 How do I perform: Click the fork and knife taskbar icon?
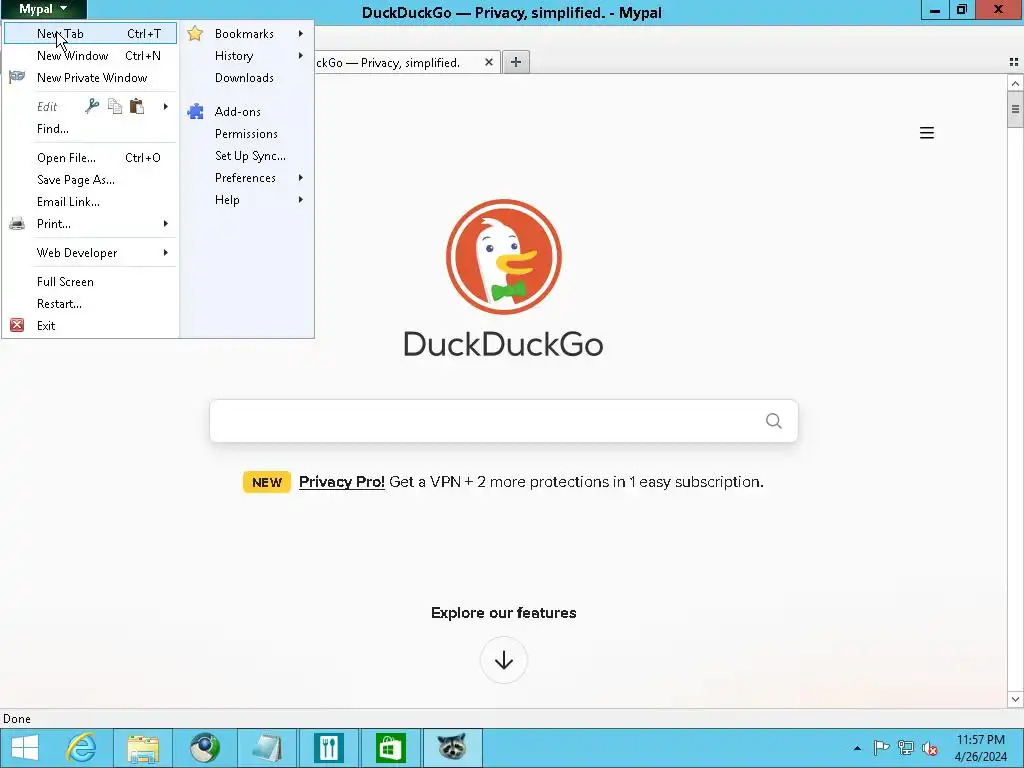[x=328, y=748]
